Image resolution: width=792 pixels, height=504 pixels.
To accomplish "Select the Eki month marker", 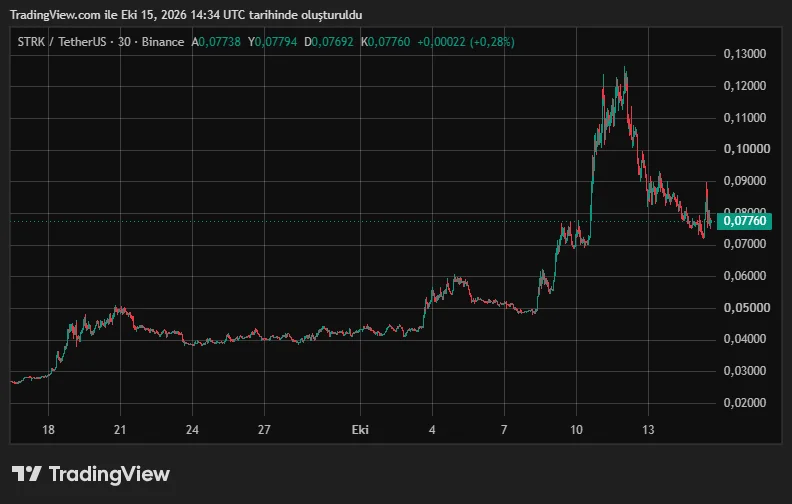I will click(x=360, y=430).
